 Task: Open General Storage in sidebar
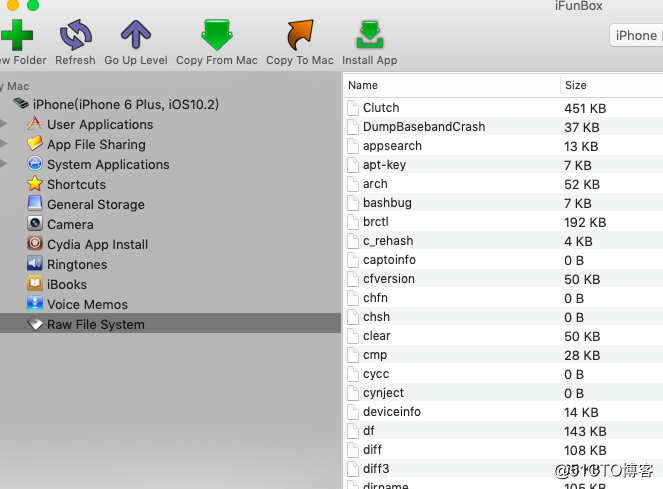[96, 204]
